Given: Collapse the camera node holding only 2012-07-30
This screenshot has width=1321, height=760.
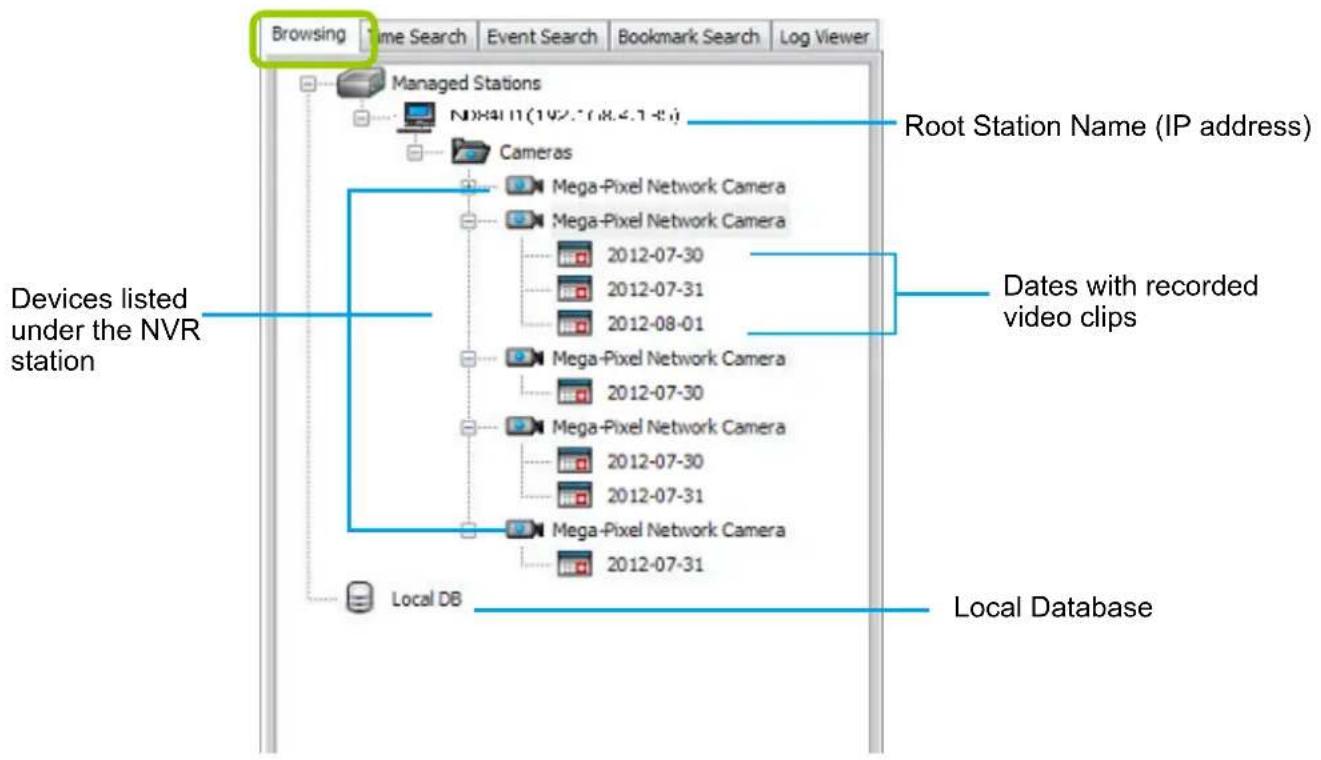Looking at the screenshot, I should (467, 358).
